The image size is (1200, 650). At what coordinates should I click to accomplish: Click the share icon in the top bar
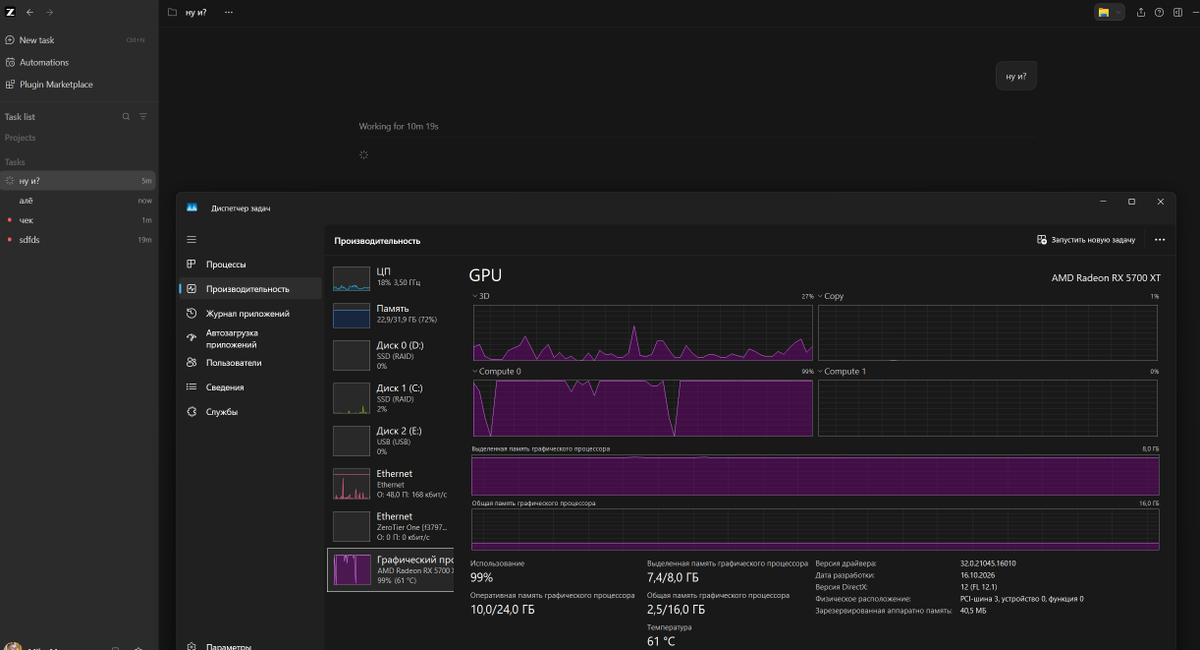click(x=1141, y=12)
